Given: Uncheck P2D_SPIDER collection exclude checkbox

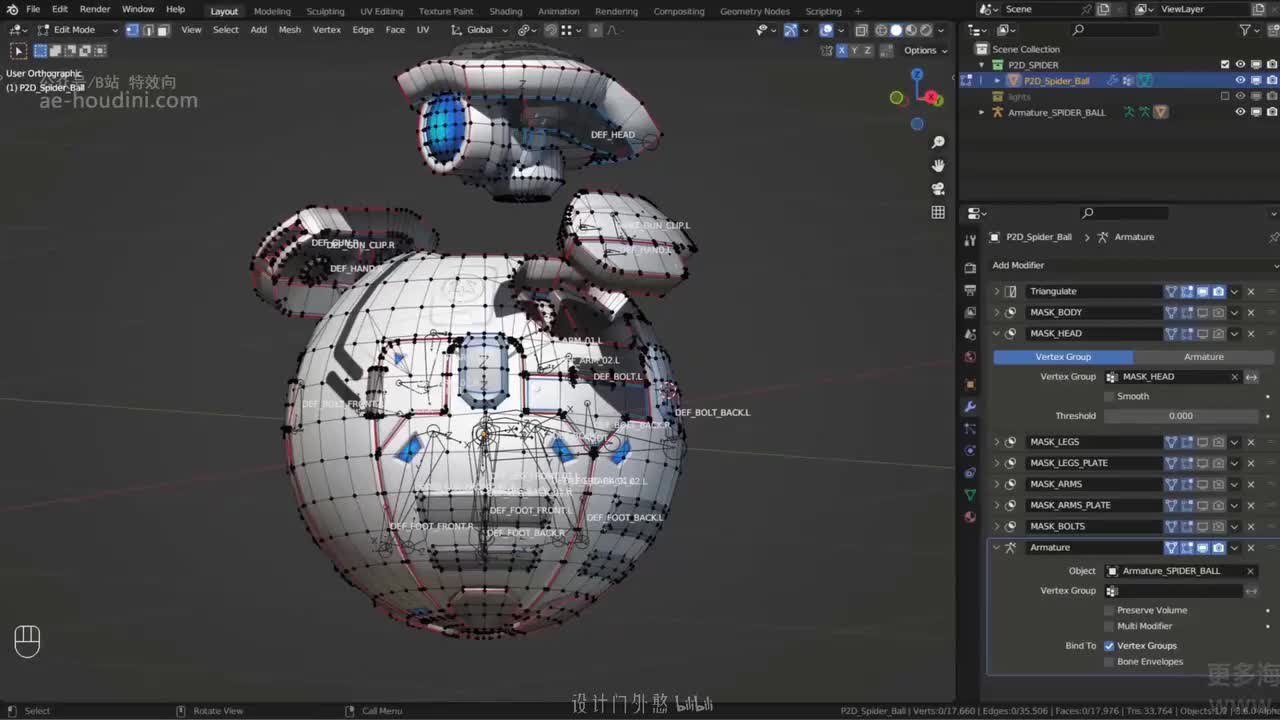Looking at the screenshot, I should (x=1225, y=65).
